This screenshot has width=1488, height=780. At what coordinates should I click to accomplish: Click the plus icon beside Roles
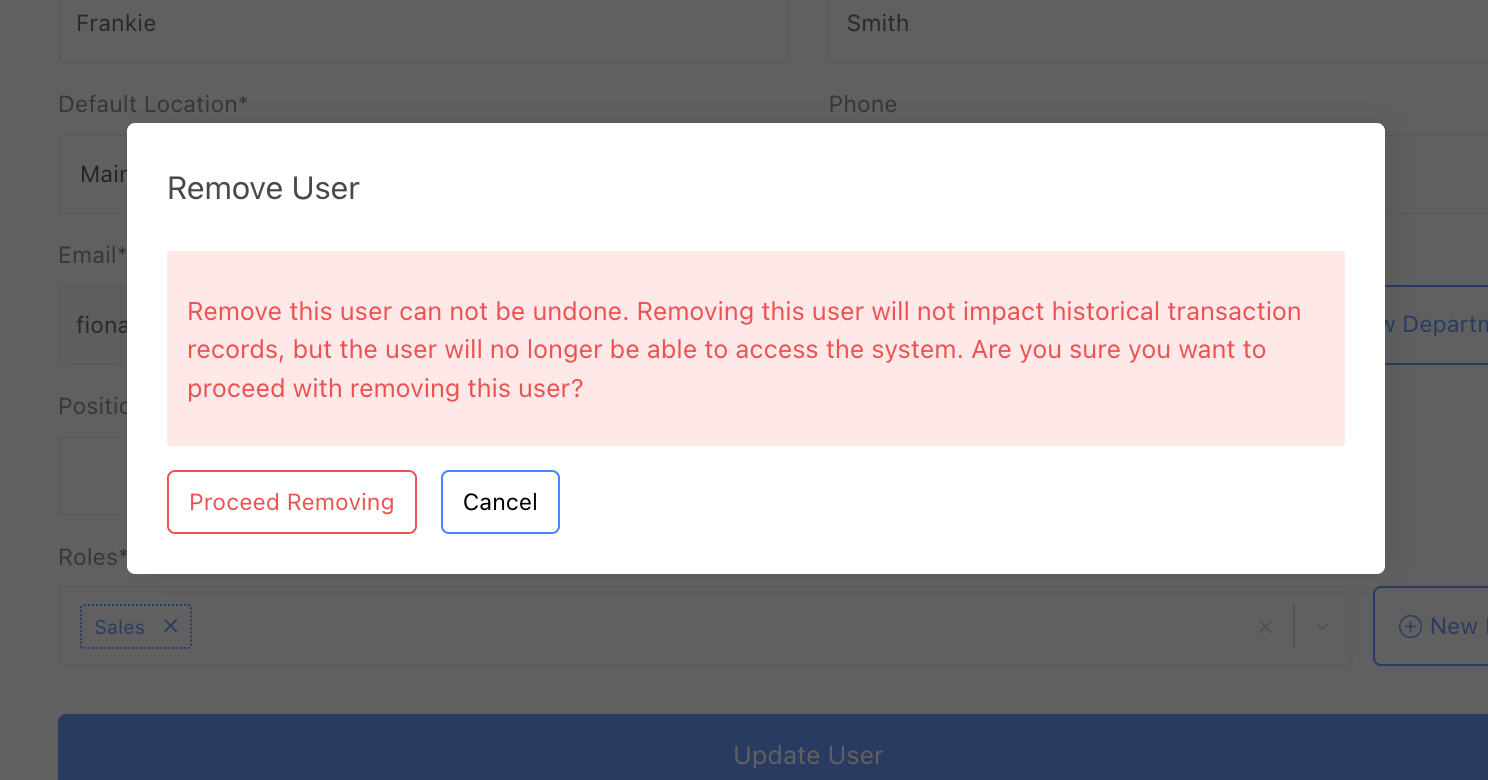[x=1410, y=627]
